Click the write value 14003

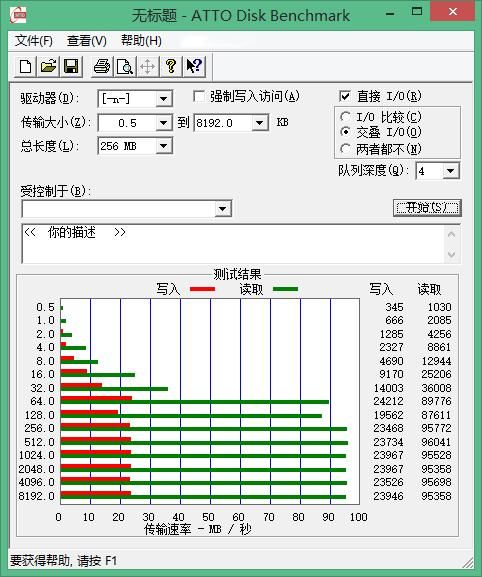pos(389,388)
